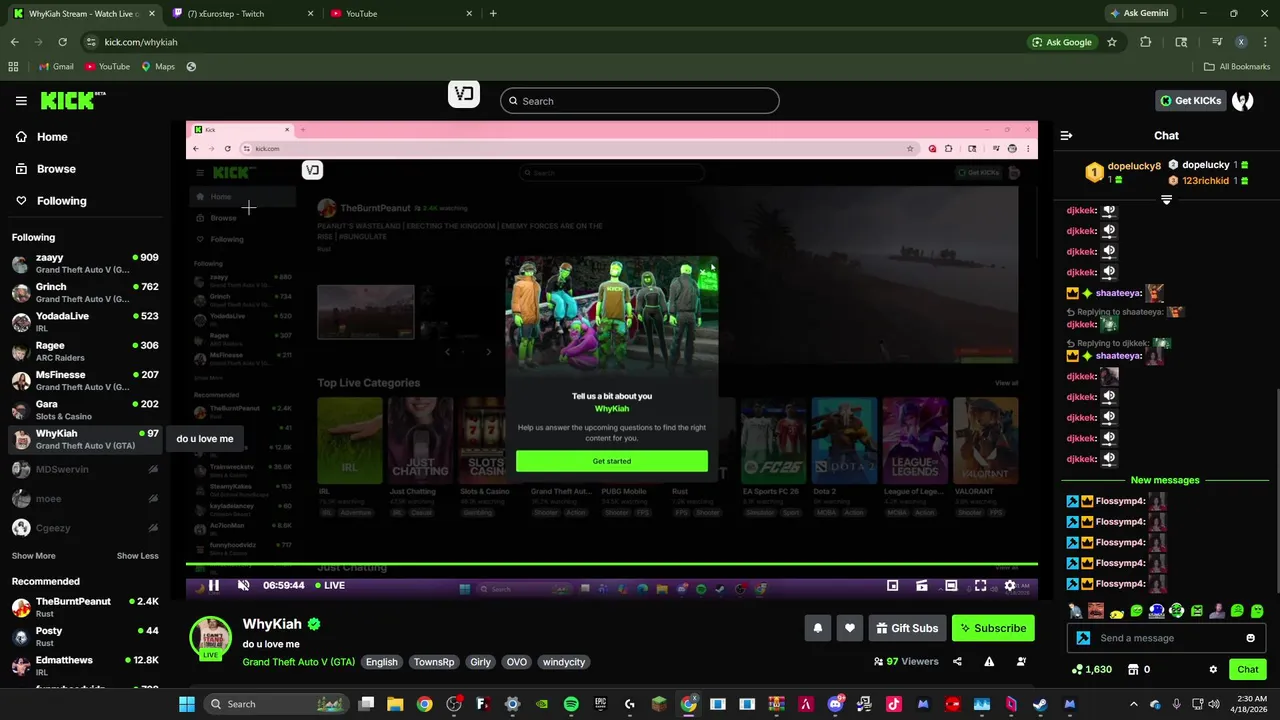The image size is (1280, 720).
Task: Collapse Following list with Show Less
Action: (x=137, y=556)
